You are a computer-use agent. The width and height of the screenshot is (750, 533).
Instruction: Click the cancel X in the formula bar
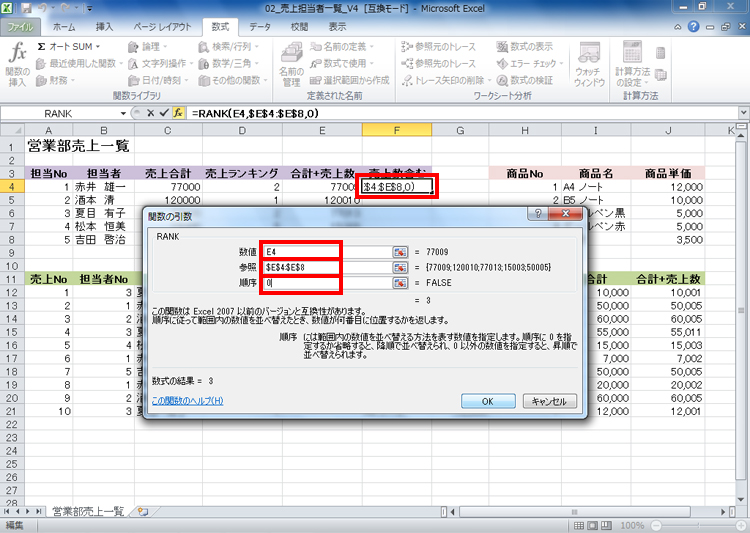pos(151,113)
